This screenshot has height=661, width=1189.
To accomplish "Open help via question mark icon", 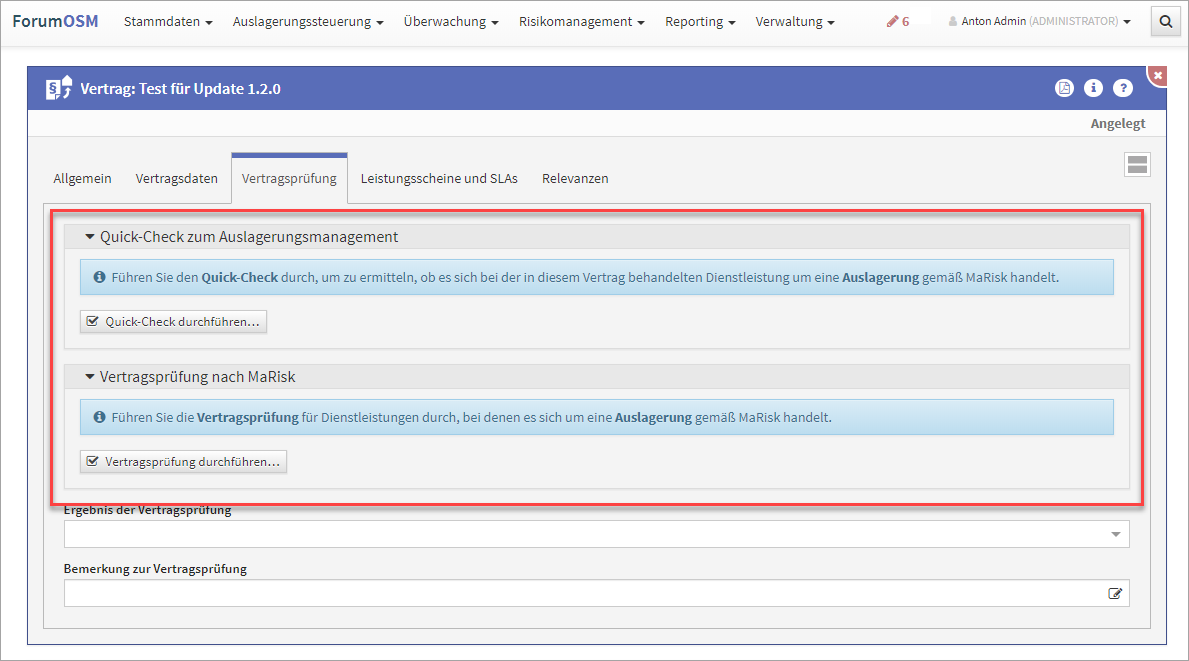I will (x=1123, y=88).
